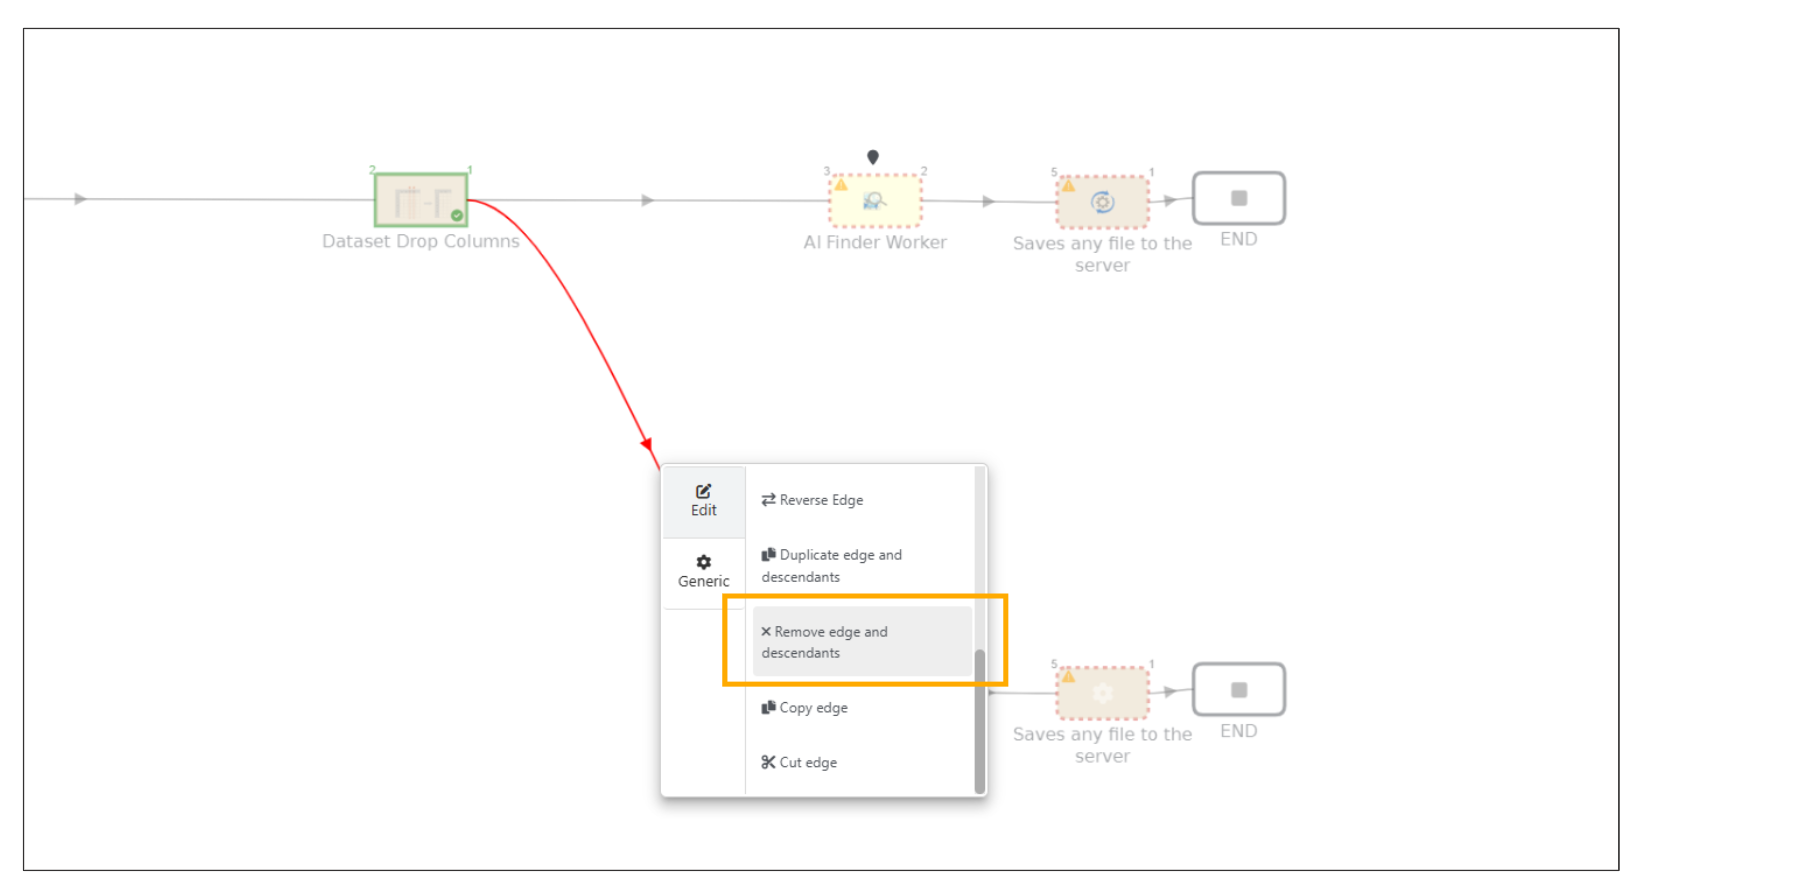This screenshot has width=1801, height=877.
Task: Select Copy edge option
Action: [x=812, y=707]
